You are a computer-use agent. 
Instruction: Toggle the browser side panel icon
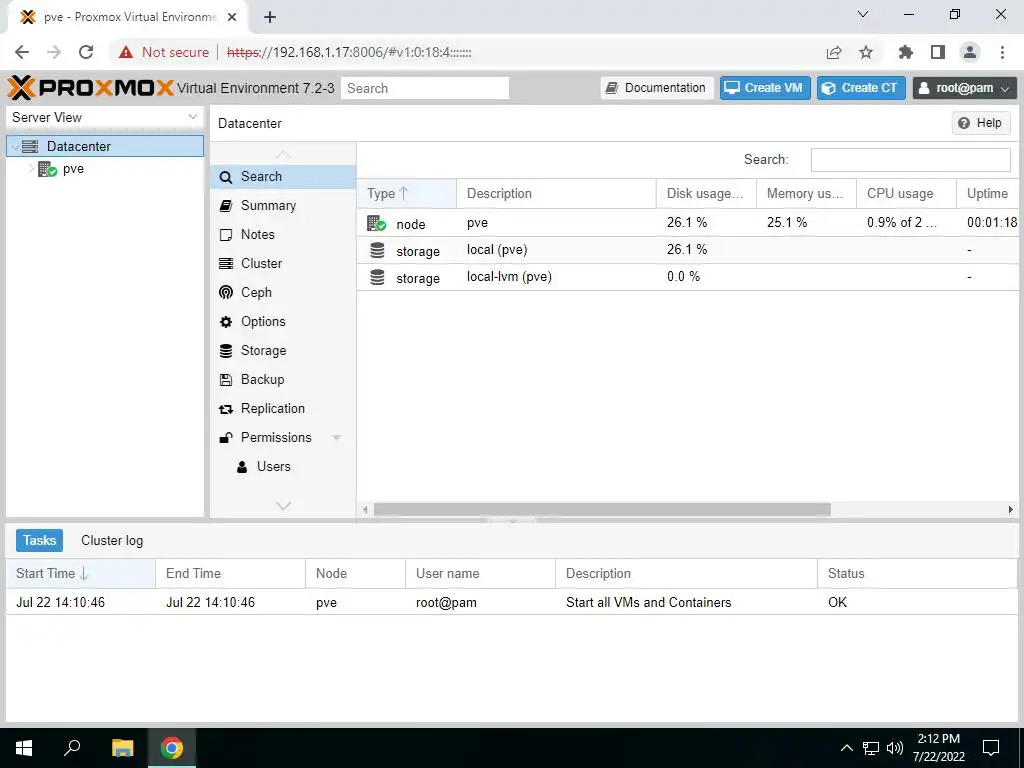938,52
